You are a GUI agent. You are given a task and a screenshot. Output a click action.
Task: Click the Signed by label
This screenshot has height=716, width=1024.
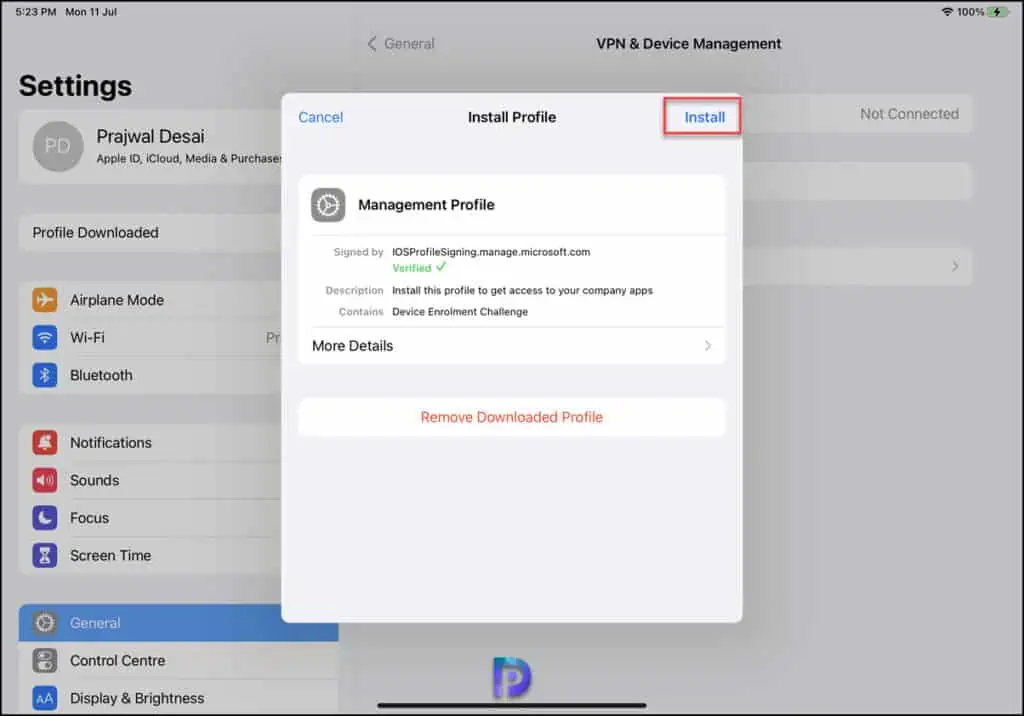pos(358,252)
